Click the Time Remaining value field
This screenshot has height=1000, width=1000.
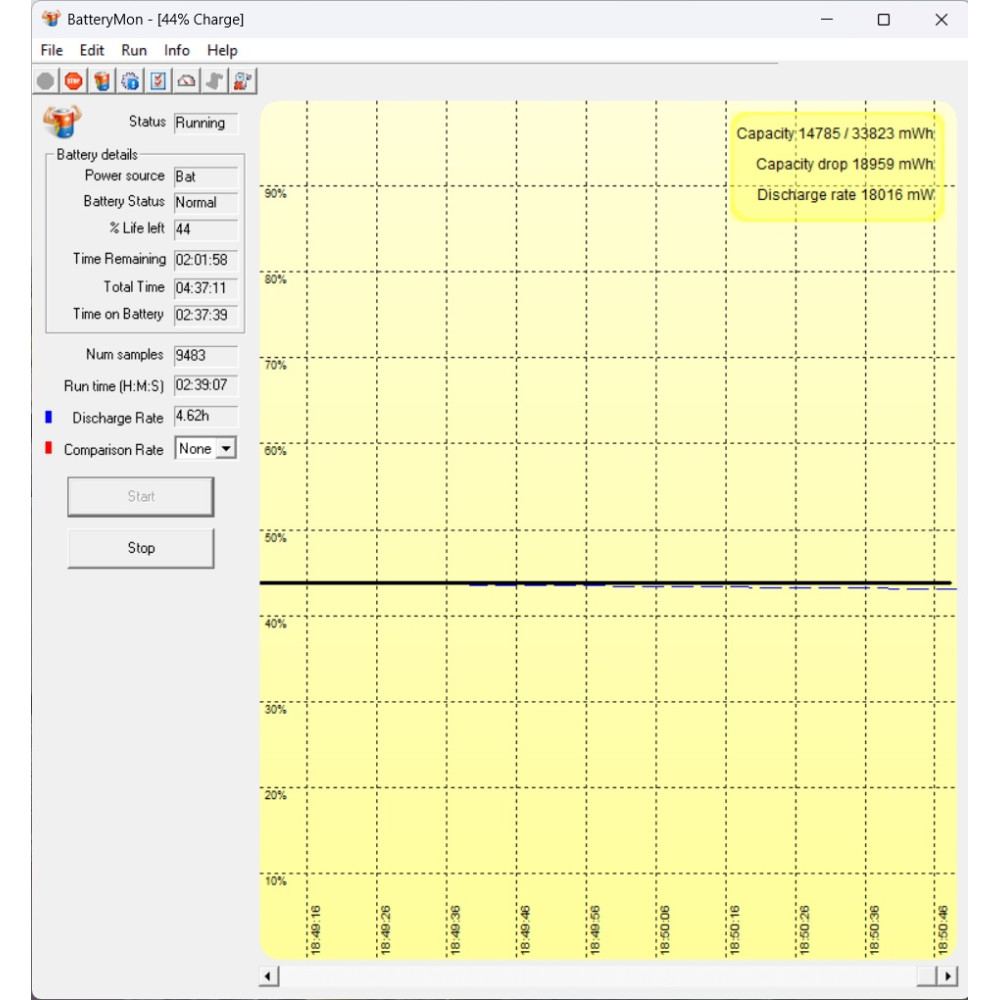coord(205,260)
